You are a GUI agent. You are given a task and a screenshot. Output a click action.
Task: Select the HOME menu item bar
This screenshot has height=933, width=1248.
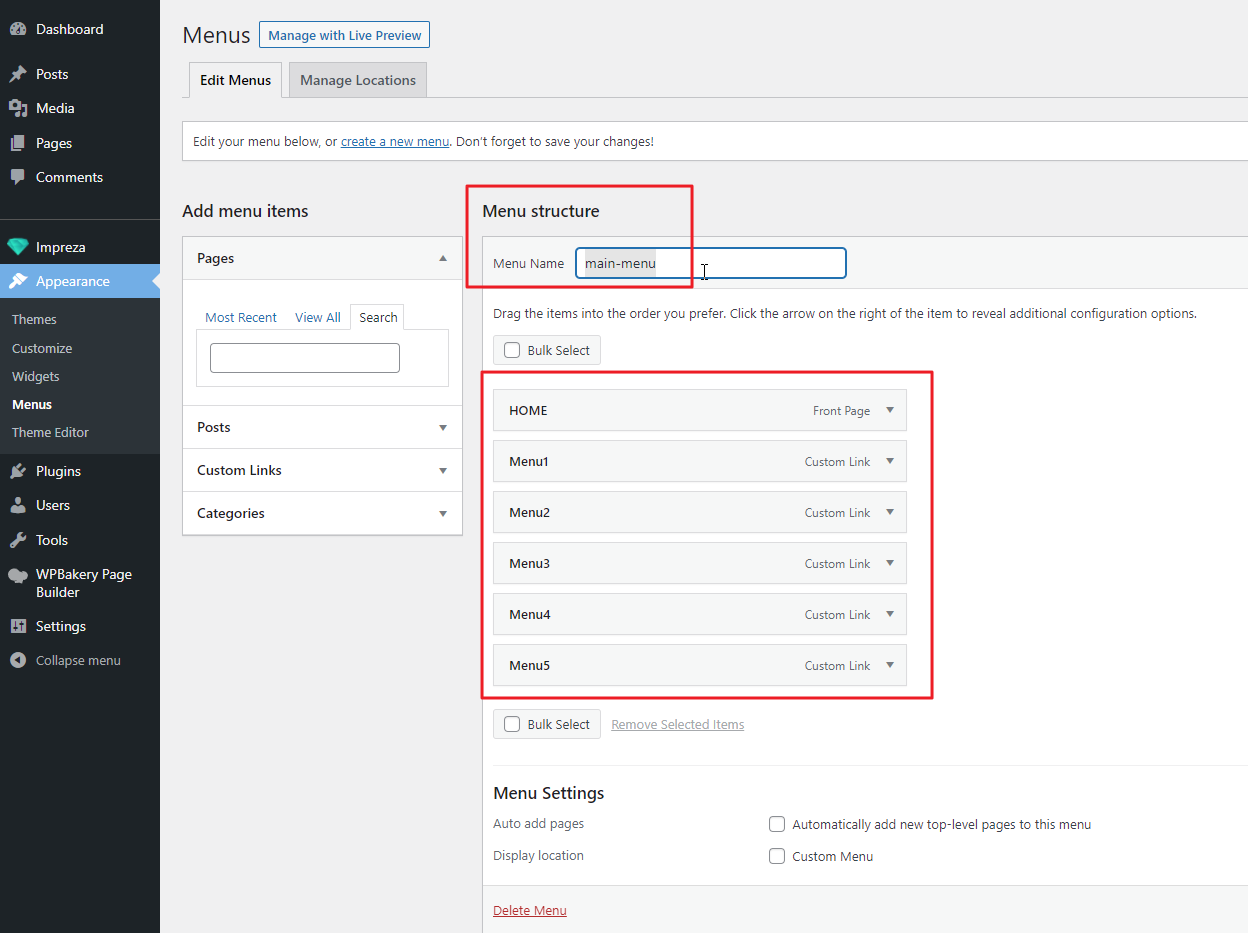click(x=700, y=410)
